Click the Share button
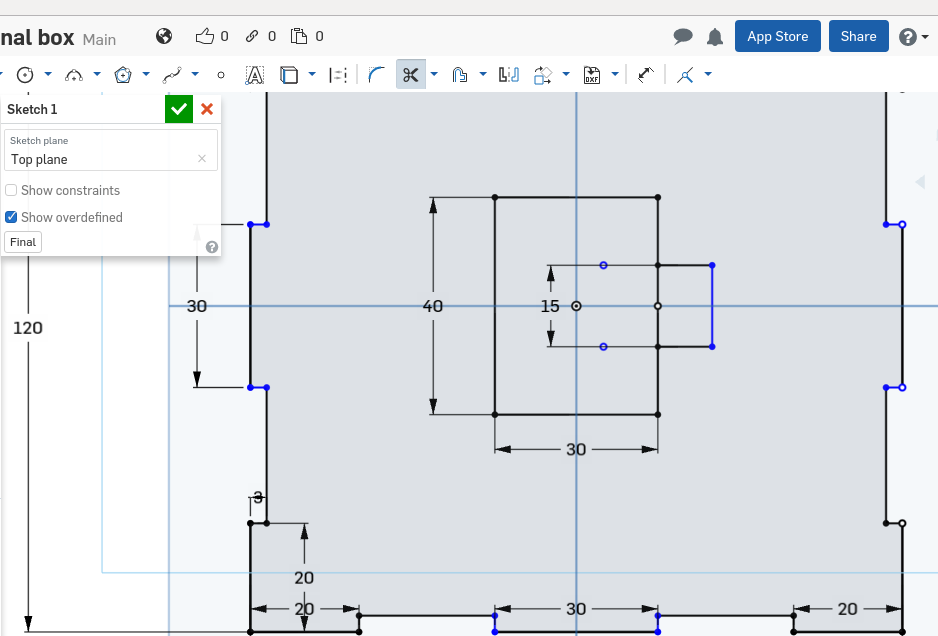This screenshot has width=938, height=636. (x=858, y=36)
